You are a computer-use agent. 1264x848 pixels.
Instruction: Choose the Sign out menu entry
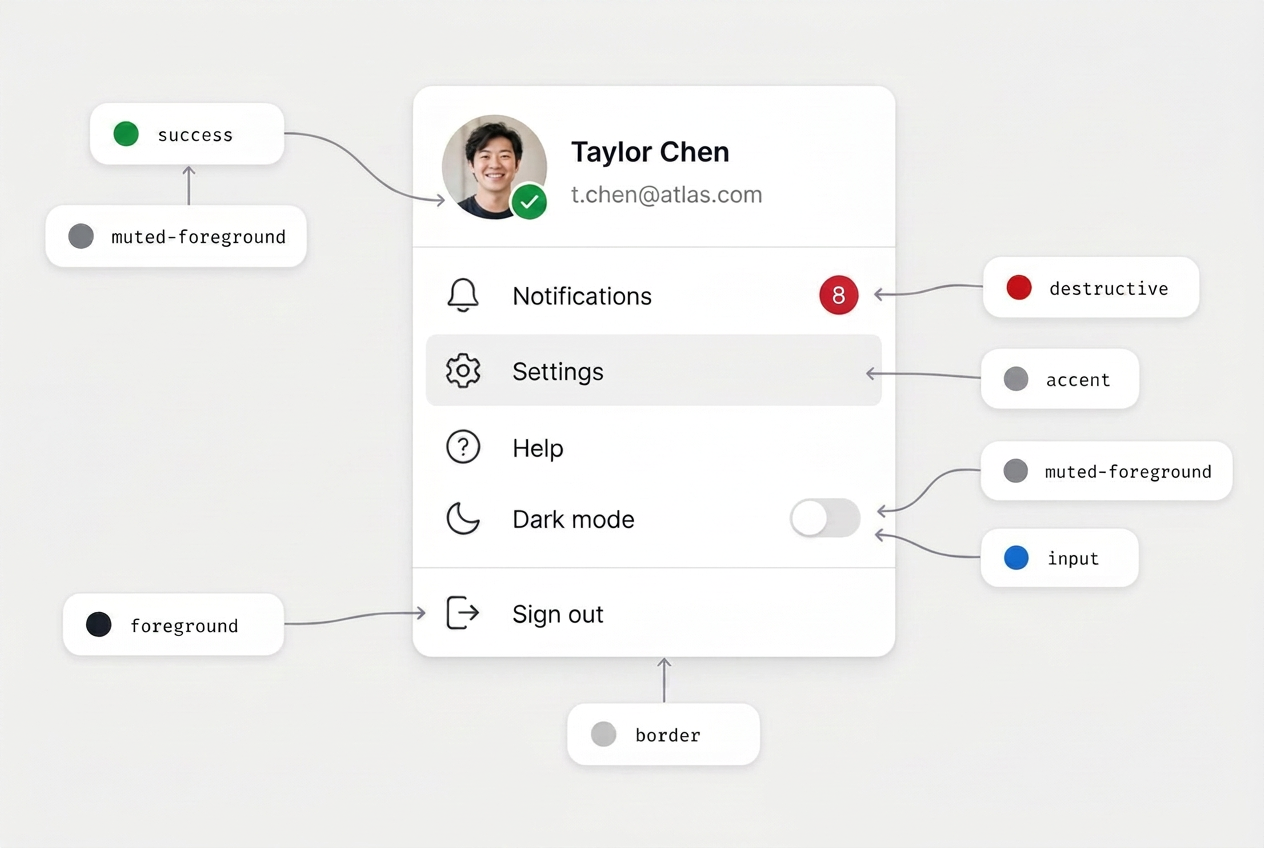pyautogui.click(x=654, y=613)
